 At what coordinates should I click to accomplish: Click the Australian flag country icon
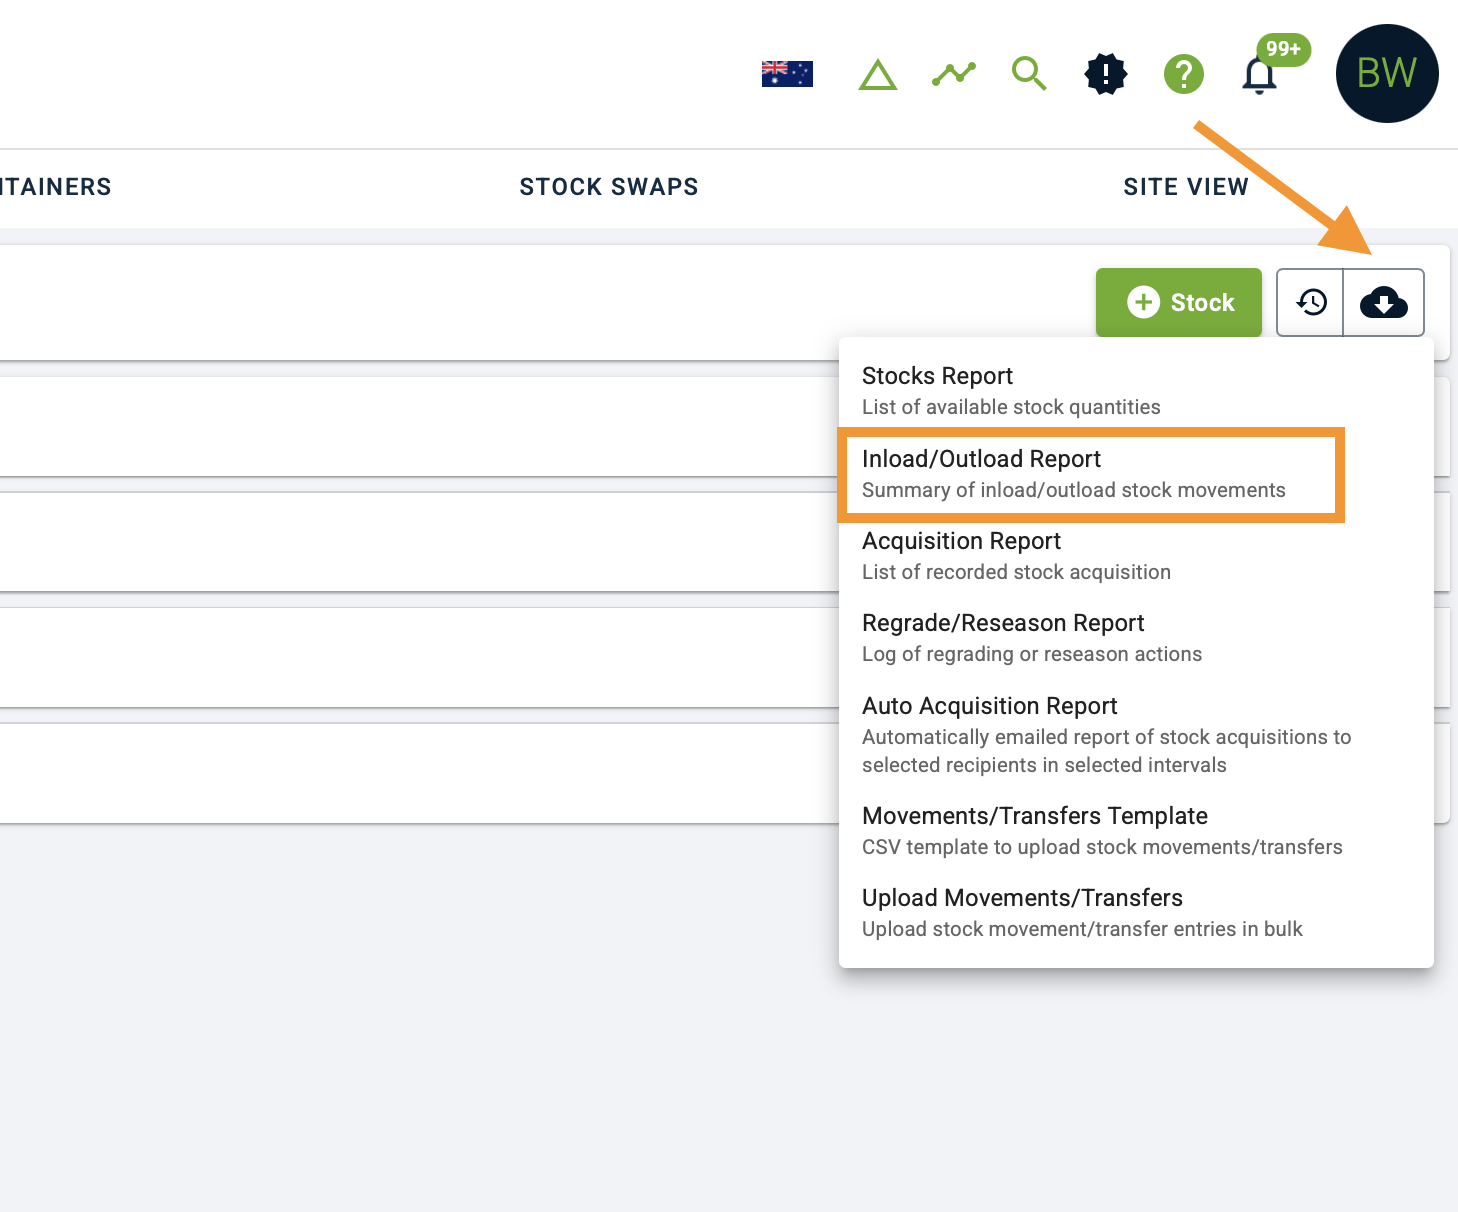click(x=787, y=74)
